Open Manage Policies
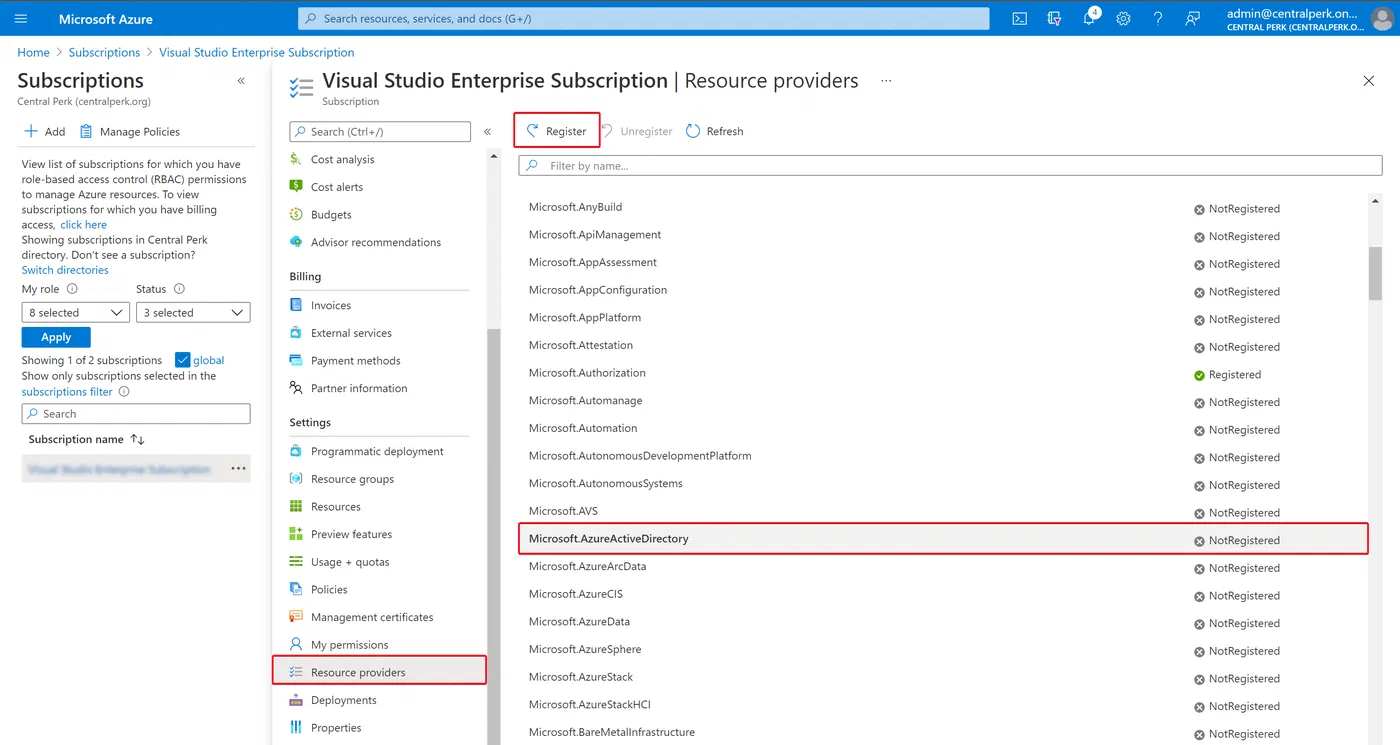 point(130,131)
